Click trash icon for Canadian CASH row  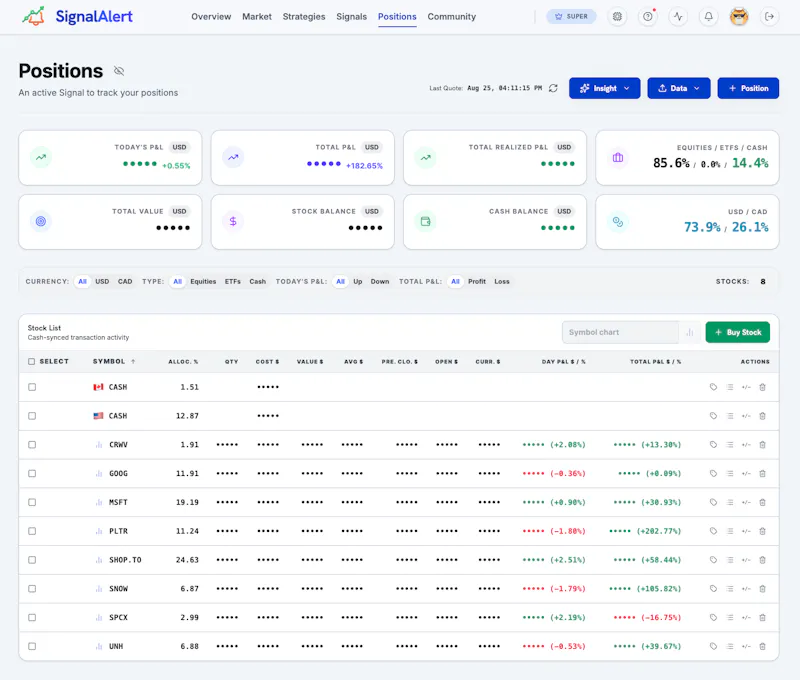(x=762, y=387)
